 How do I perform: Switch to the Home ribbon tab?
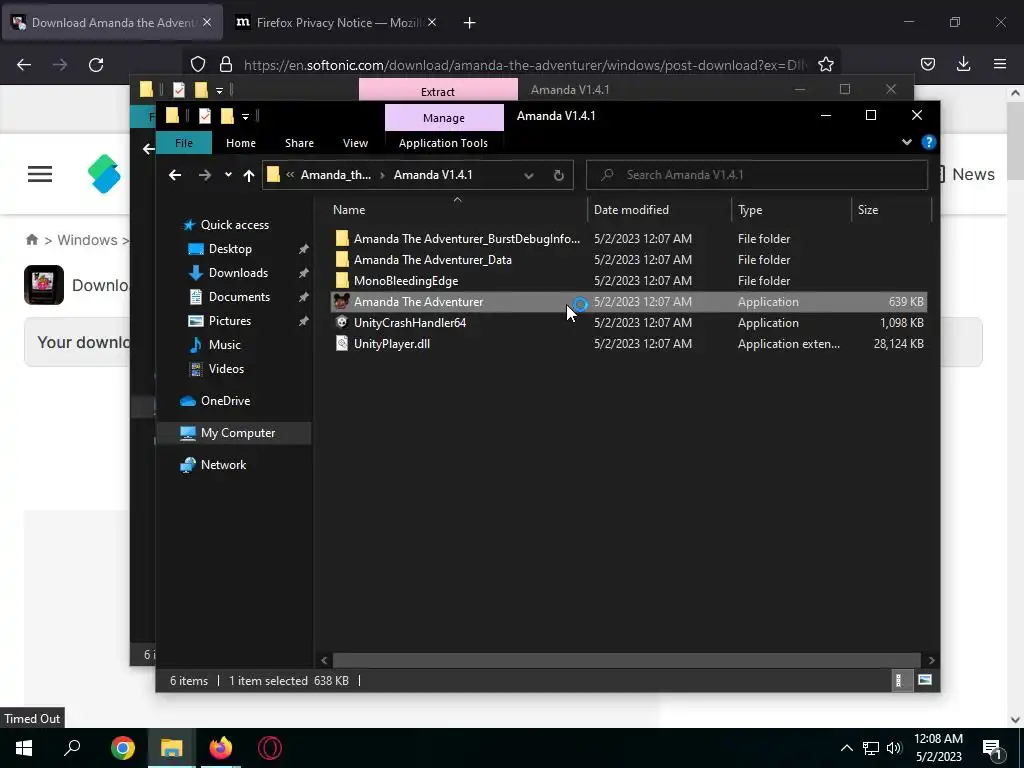click(x=240, y=143)
